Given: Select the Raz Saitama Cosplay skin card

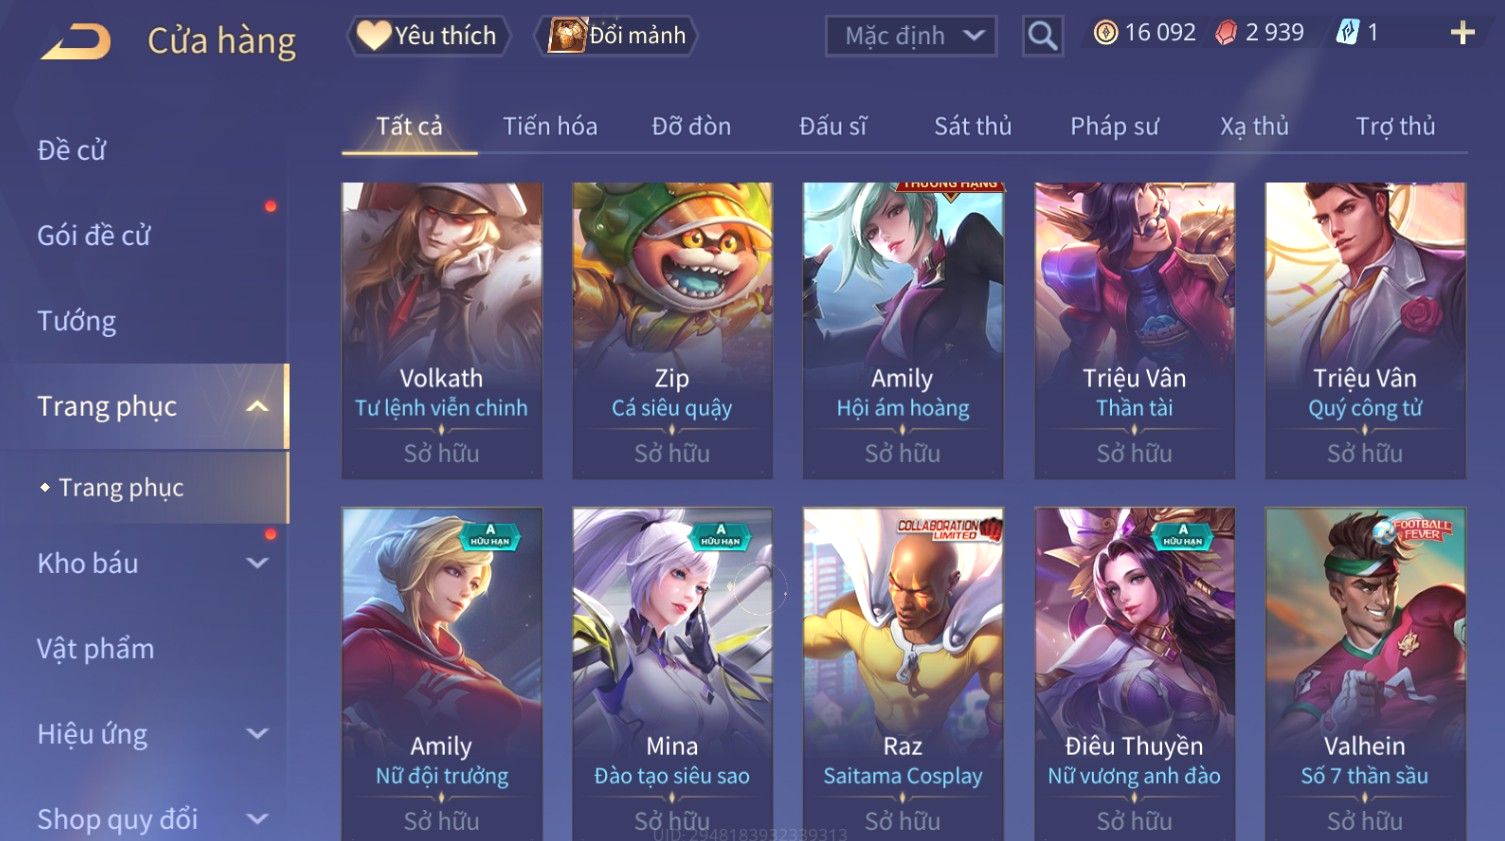Looking at the screenshot, I should (903, 674).
